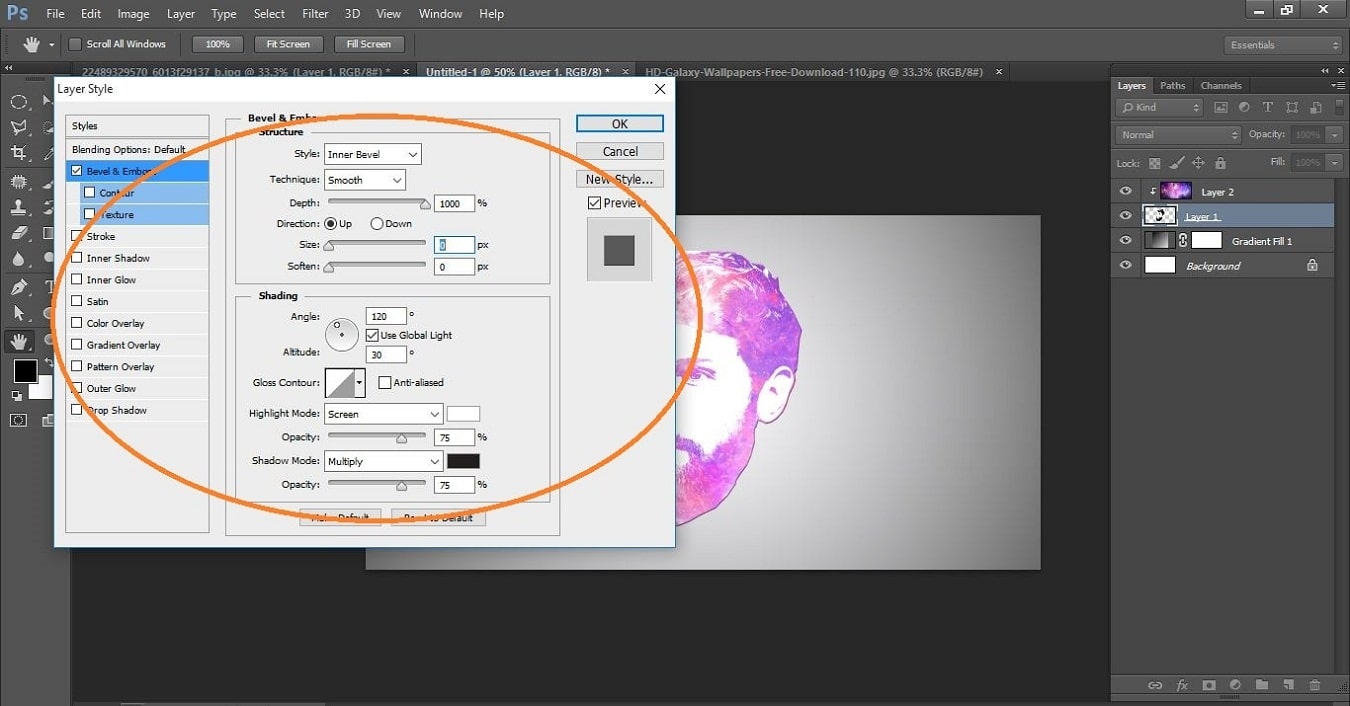The image size is (1350, 706).
Task: Click the Shadow Mode black color swatch
Action: (x=465, y=460)
